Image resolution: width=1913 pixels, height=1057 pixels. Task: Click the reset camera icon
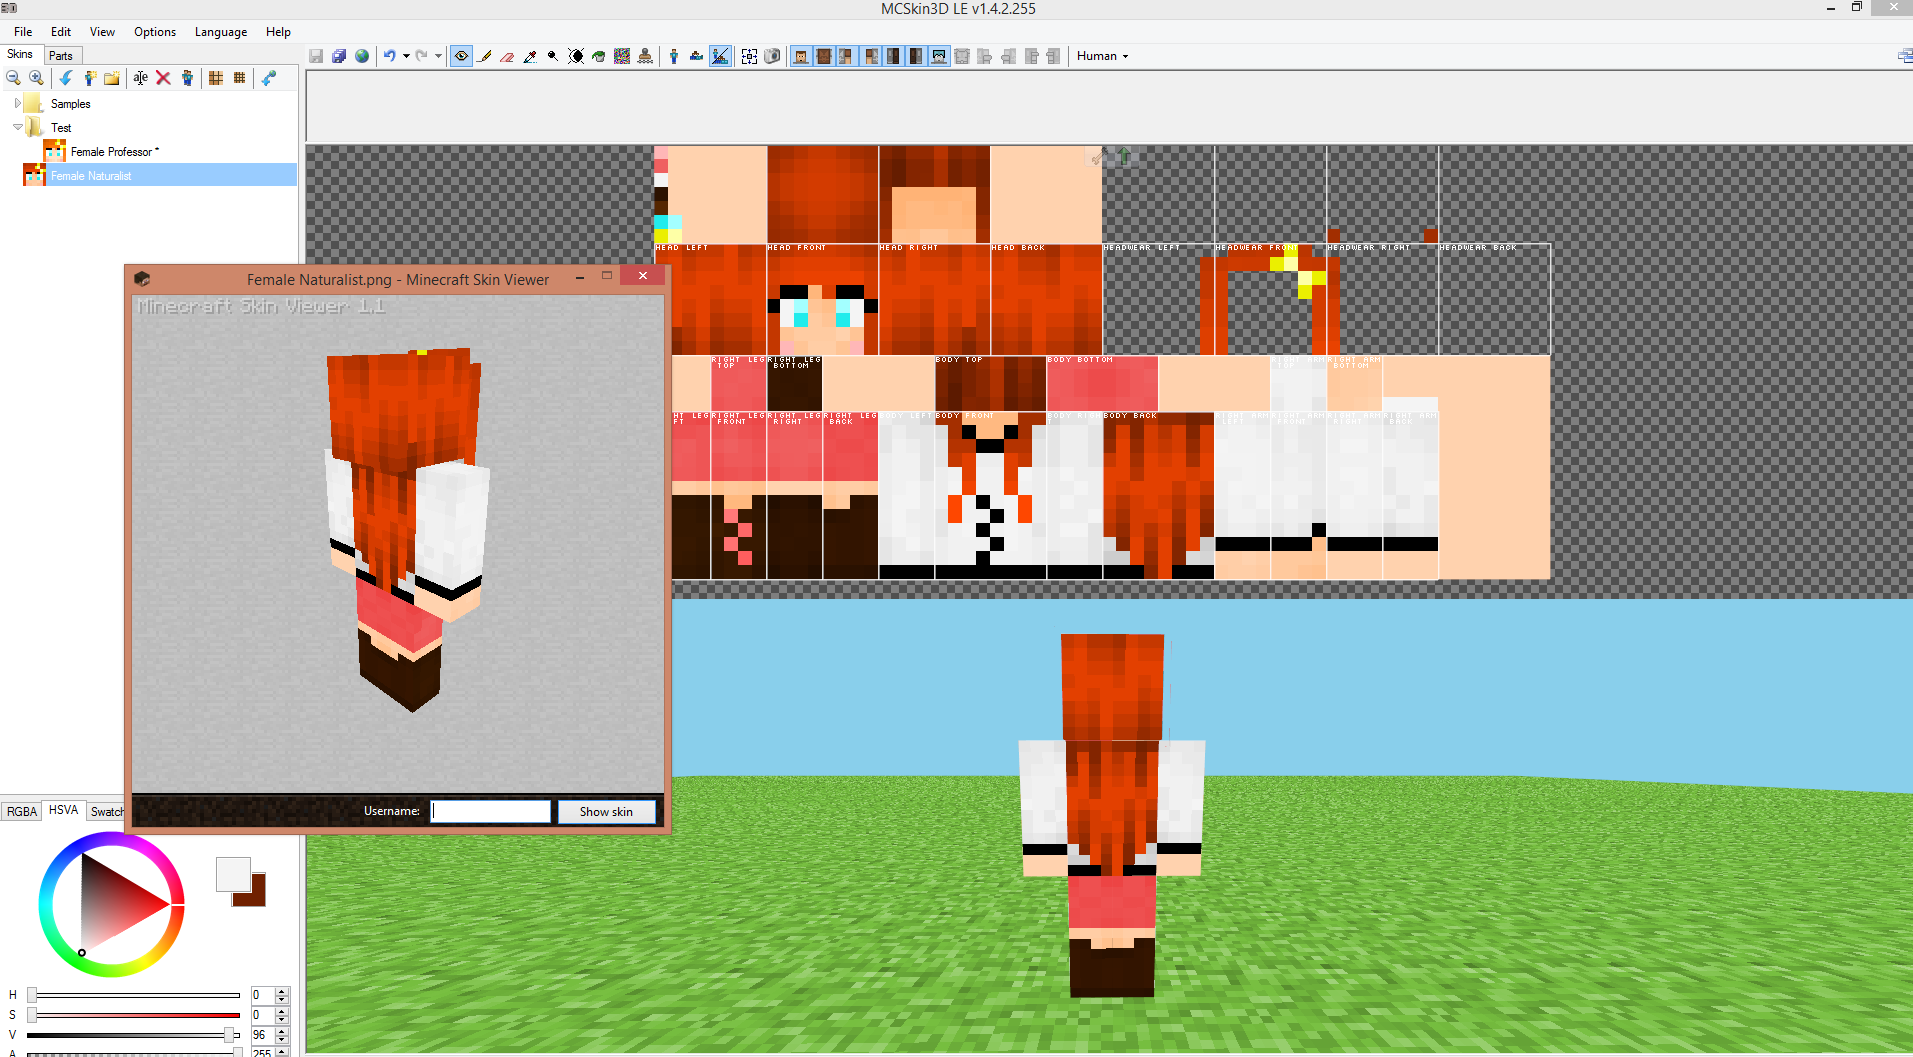749,56
